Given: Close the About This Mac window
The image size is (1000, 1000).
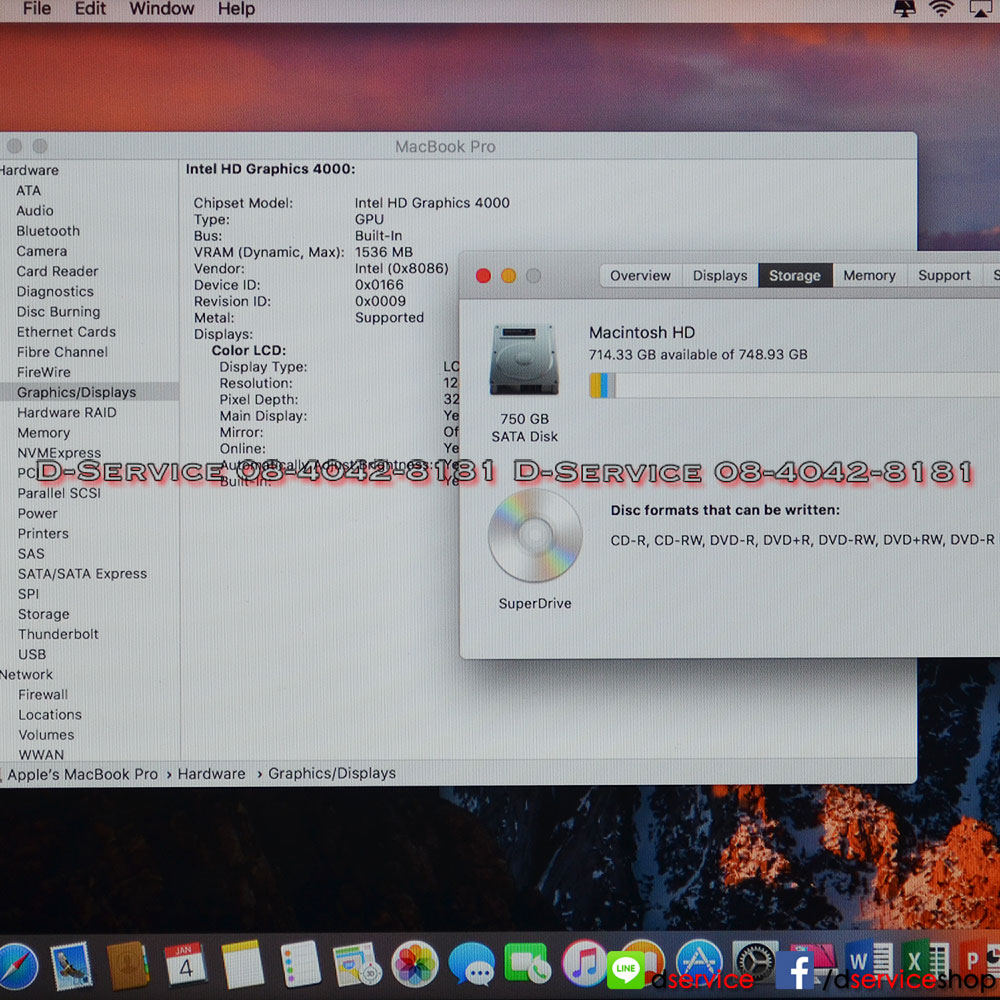Looking at the screenshot, I should (483, 276).
